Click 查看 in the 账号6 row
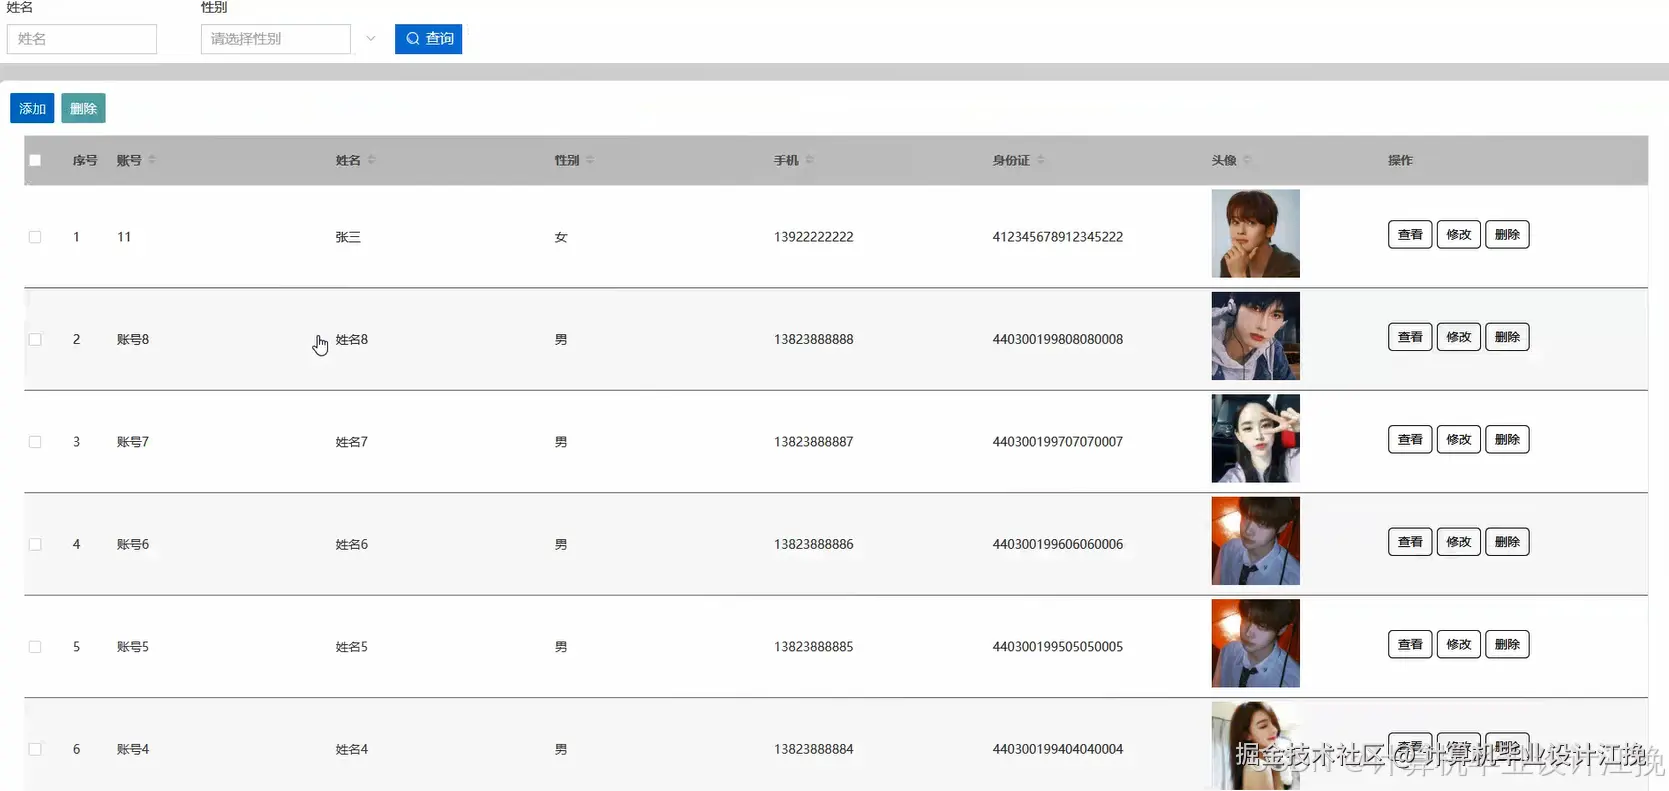This screenshot has height=791, width=1669. pyautogui.click(x=1410, y=542)
